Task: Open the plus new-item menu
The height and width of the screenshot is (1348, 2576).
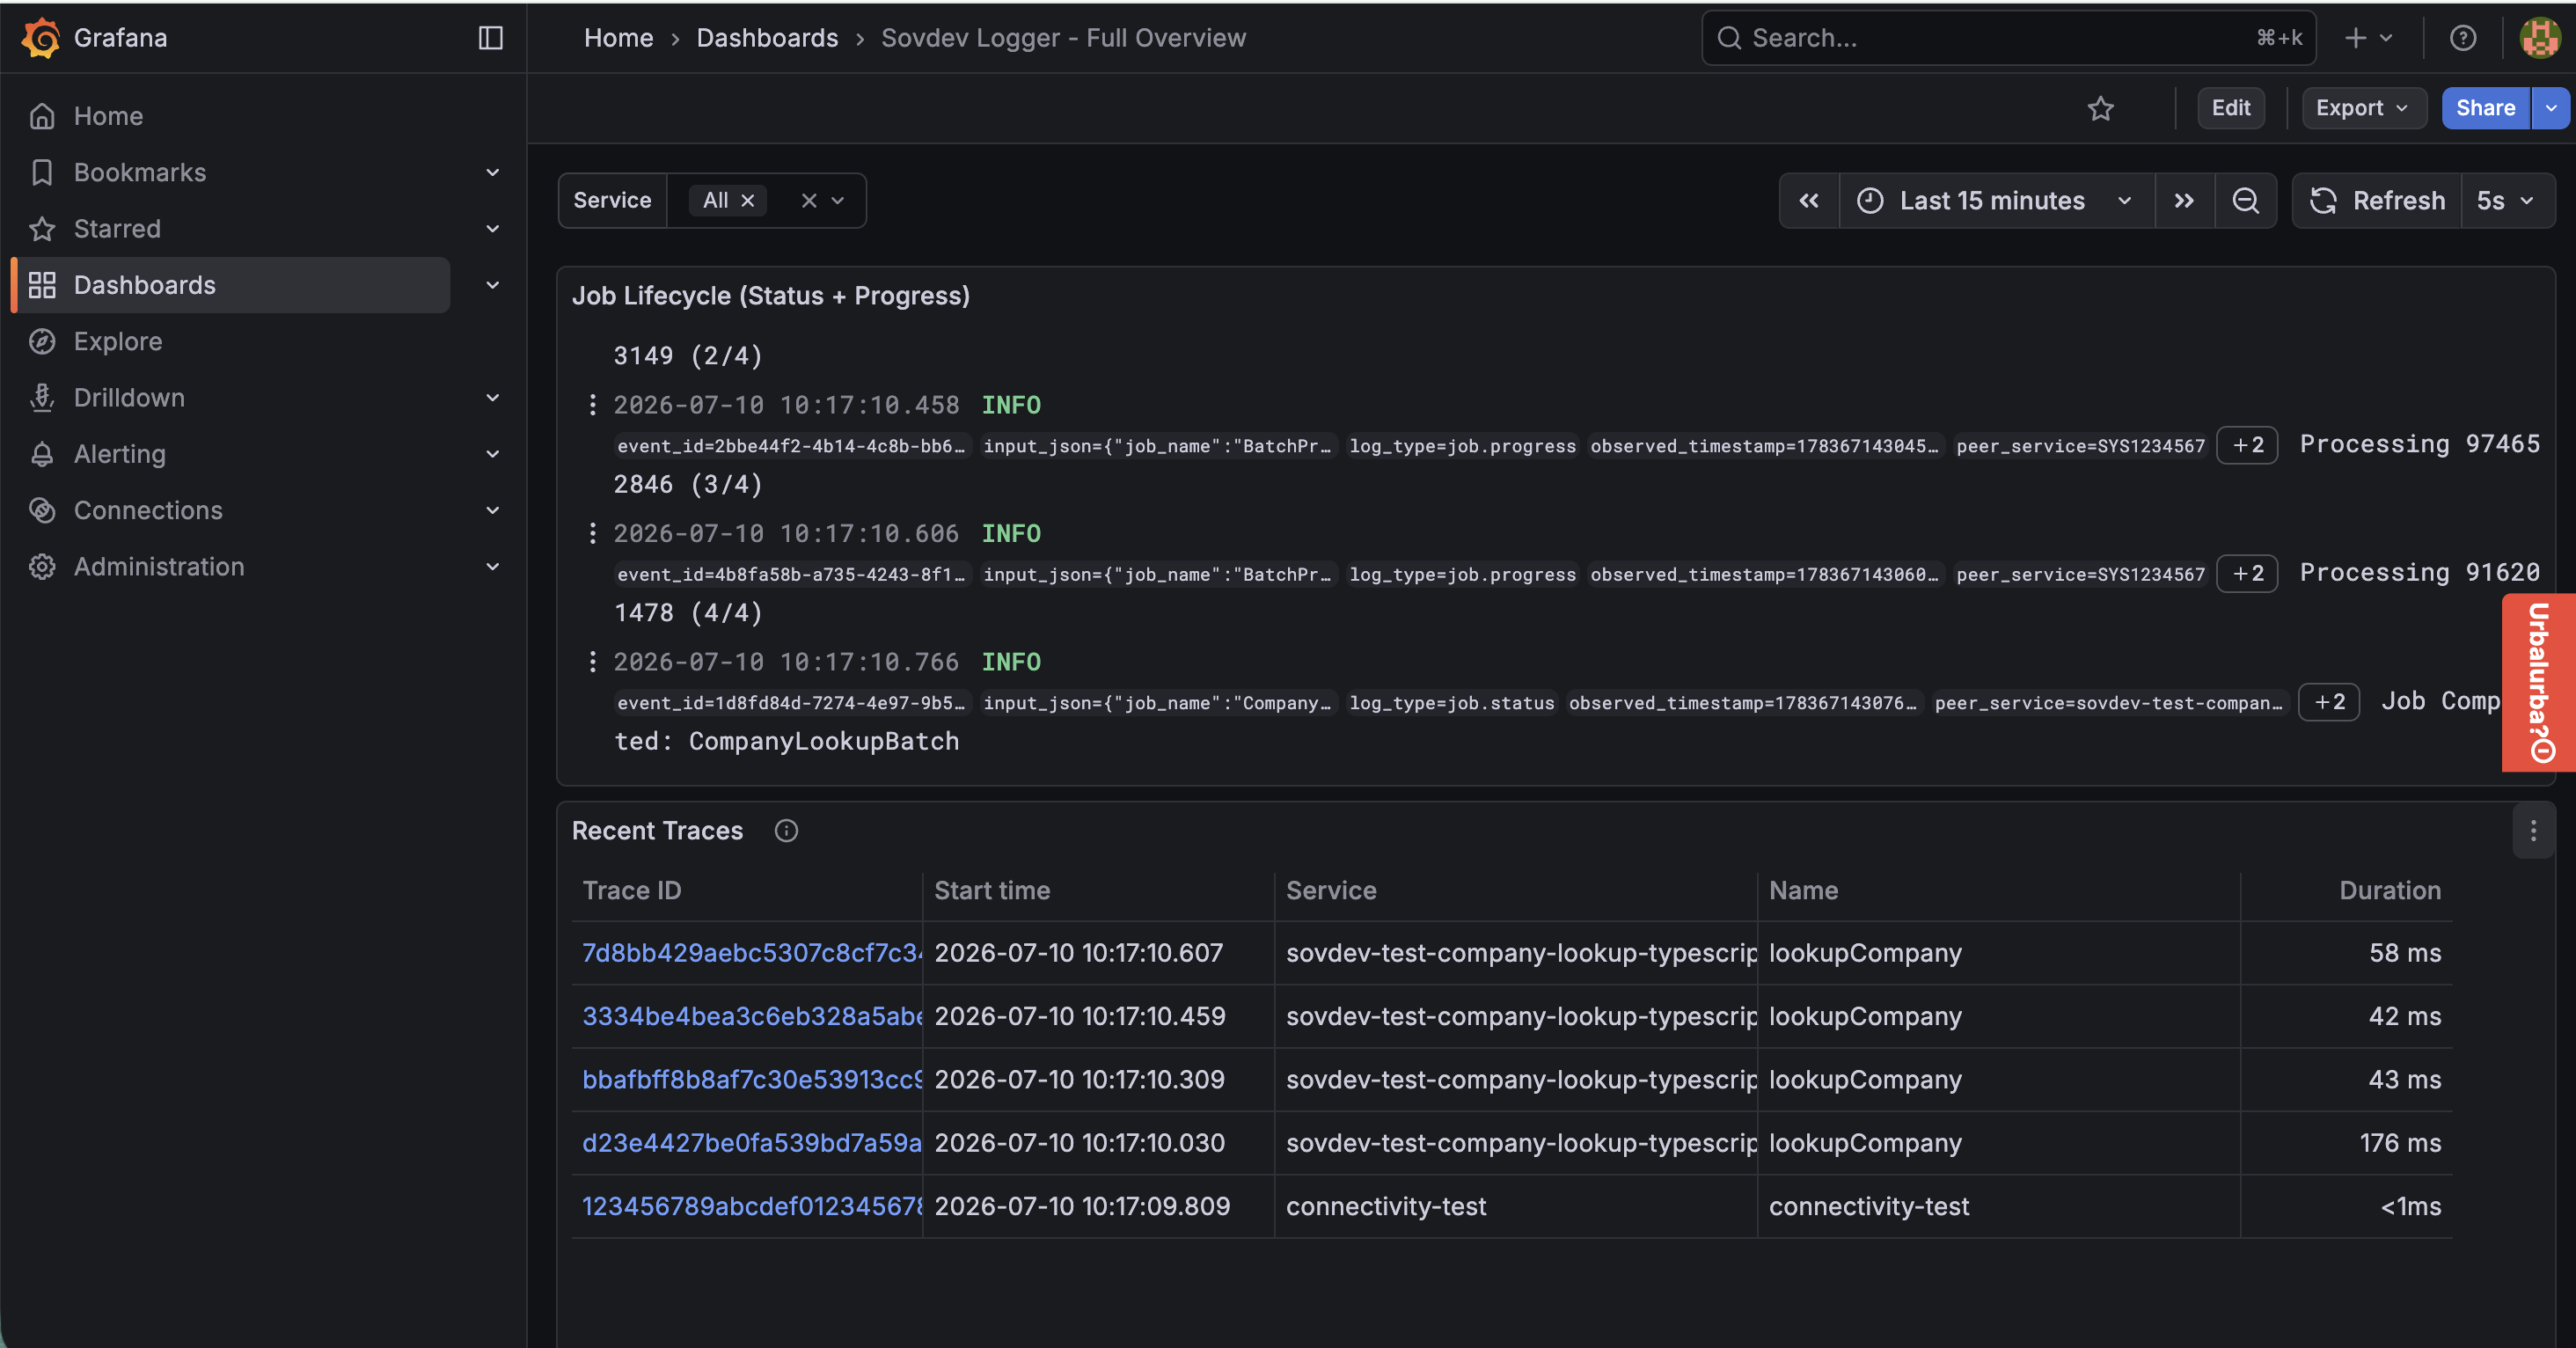Action: click(x=2368, y=38)
